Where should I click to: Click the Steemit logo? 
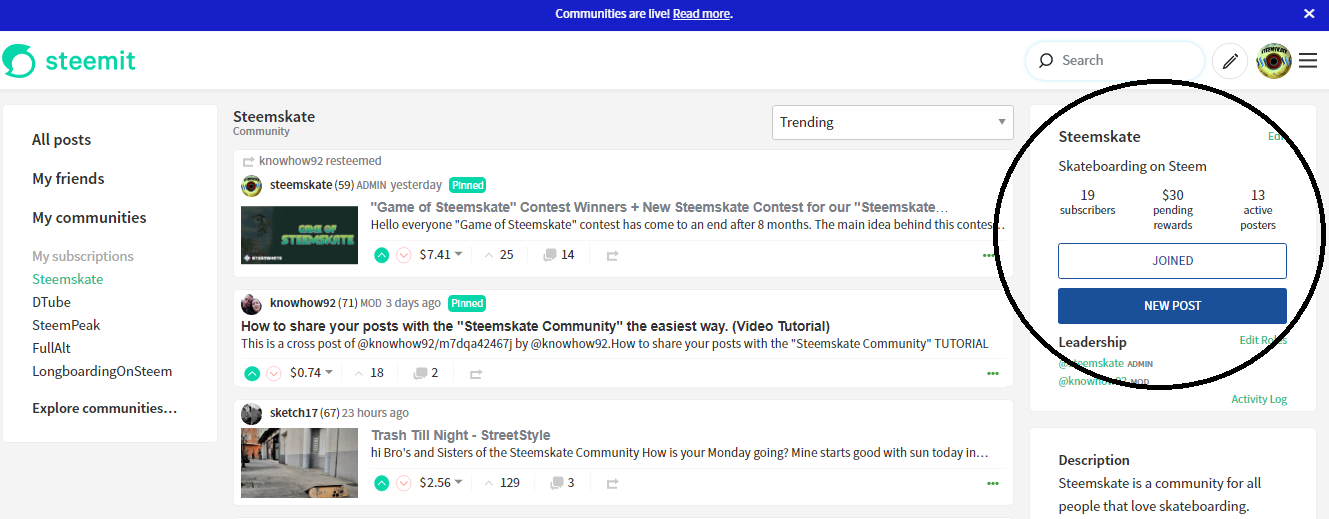pyautogui.click(x=69, y=61)
